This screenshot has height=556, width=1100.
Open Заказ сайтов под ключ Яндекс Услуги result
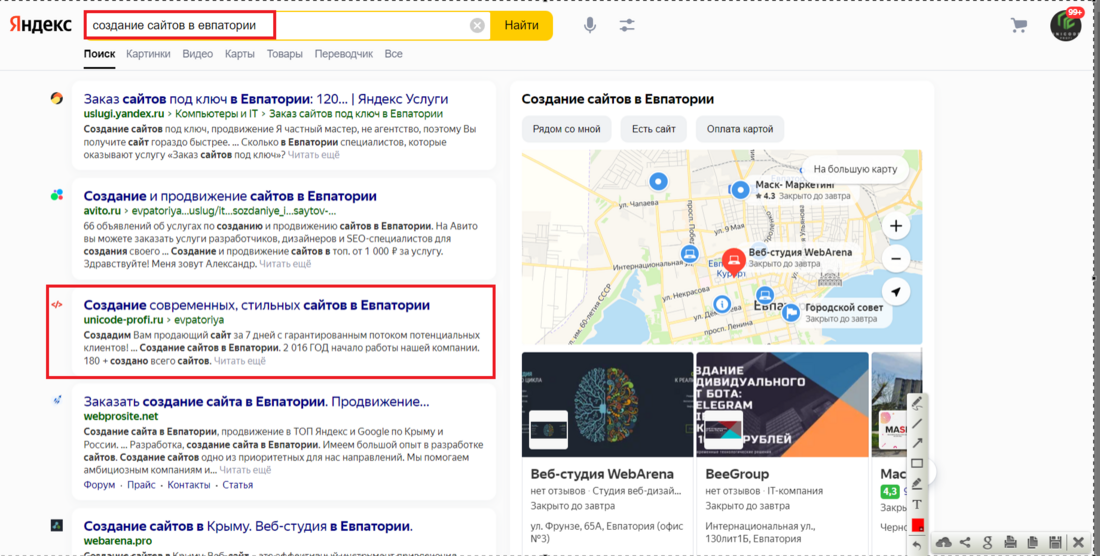pos(266,99)
